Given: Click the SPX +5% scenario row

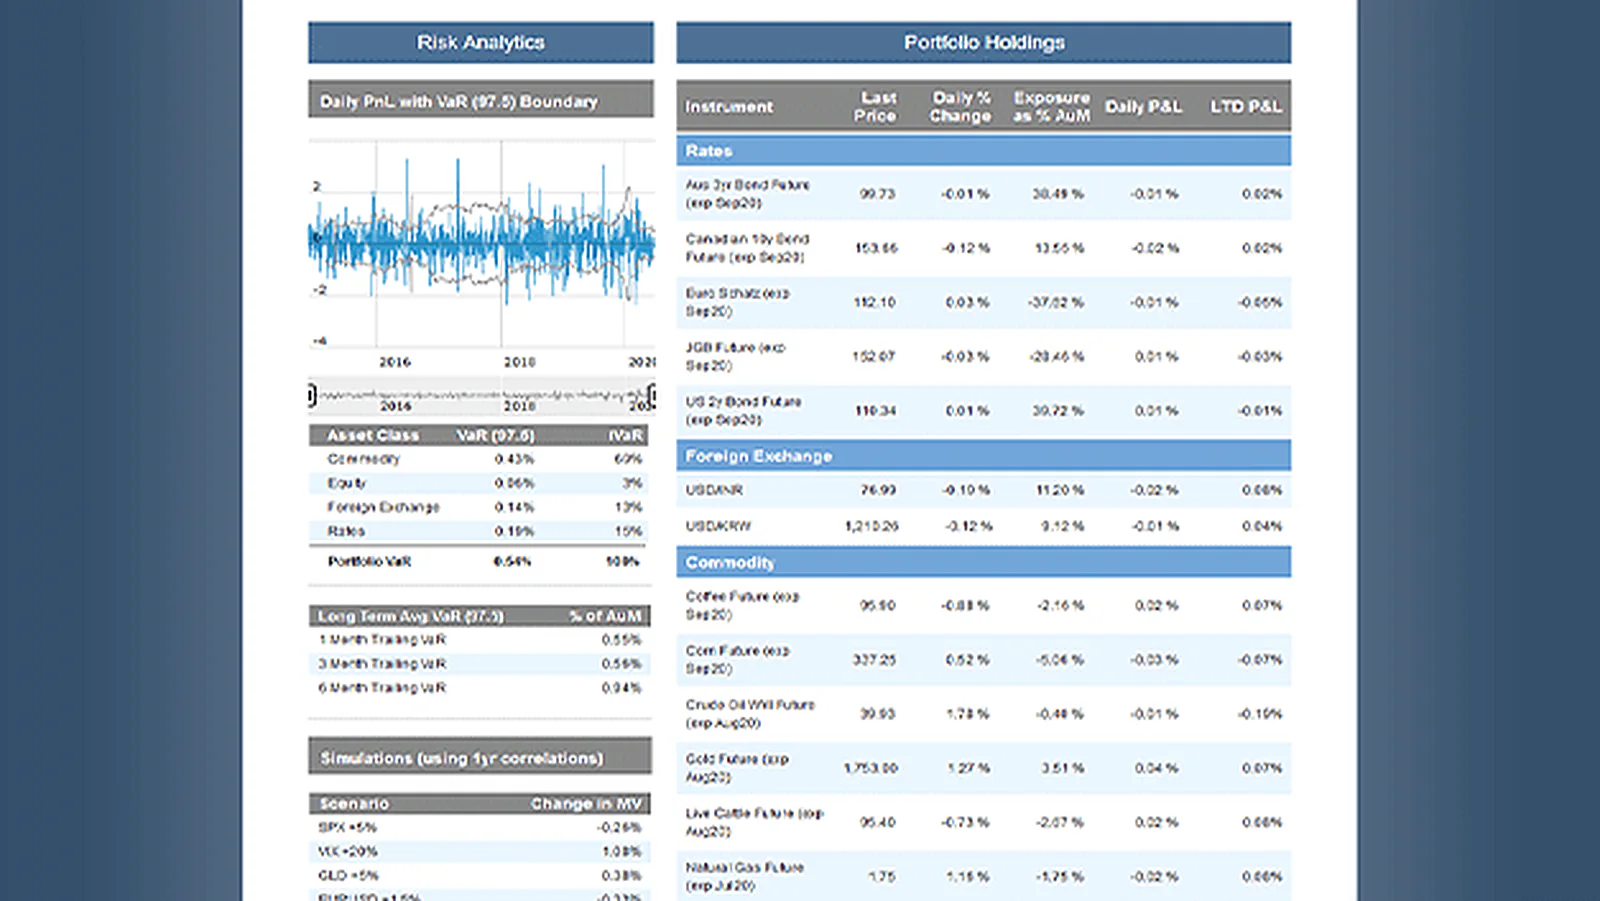Looking at the screenshot, I should point(480,828).
